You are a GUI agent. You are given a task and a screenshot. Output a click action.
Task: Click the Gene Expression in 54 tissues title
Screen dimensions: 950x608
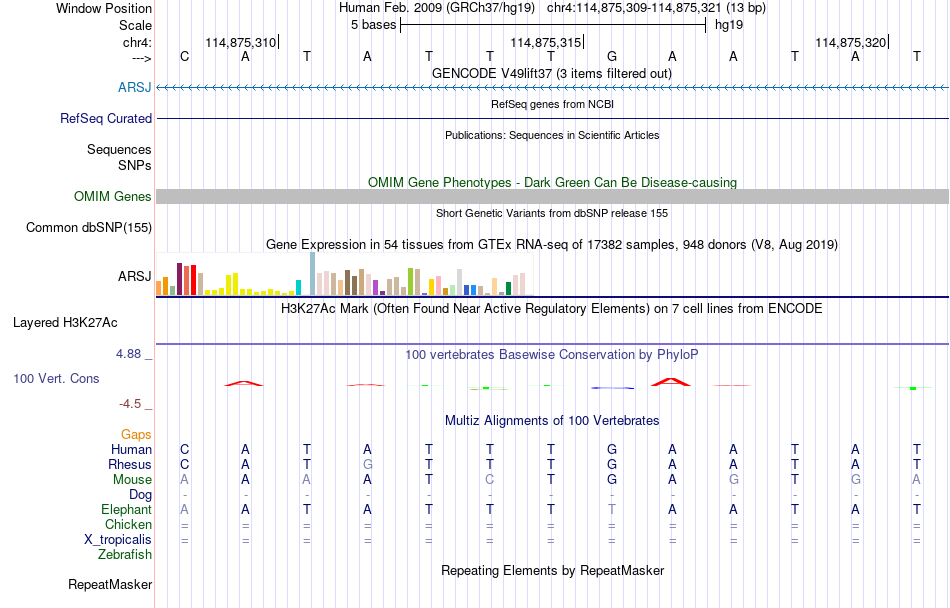click(552, 245)
